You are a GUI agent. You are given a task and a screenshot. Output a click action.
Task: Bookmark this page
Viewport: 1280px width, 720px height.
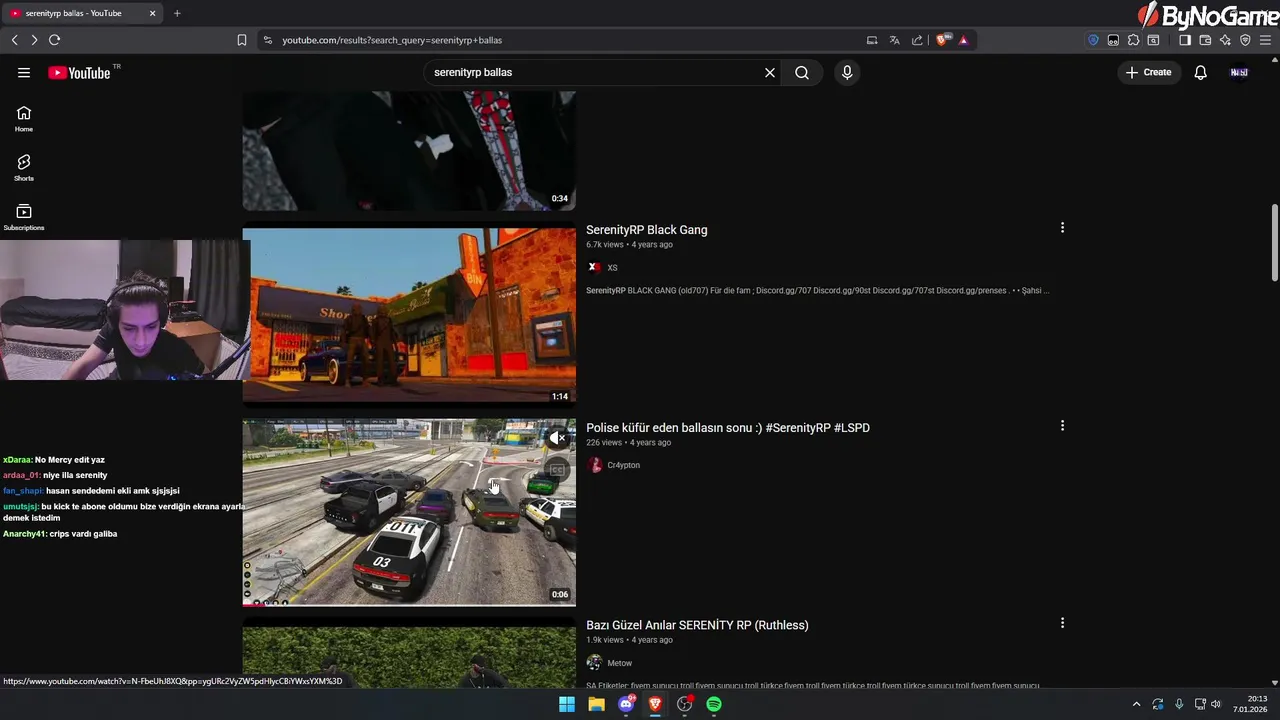(x=242, y=40)
